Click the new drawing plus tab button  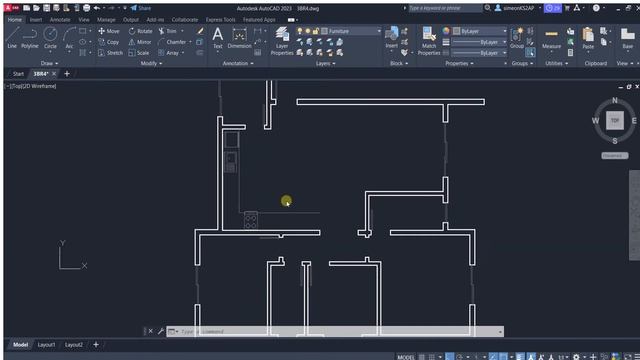click(67, 74)
